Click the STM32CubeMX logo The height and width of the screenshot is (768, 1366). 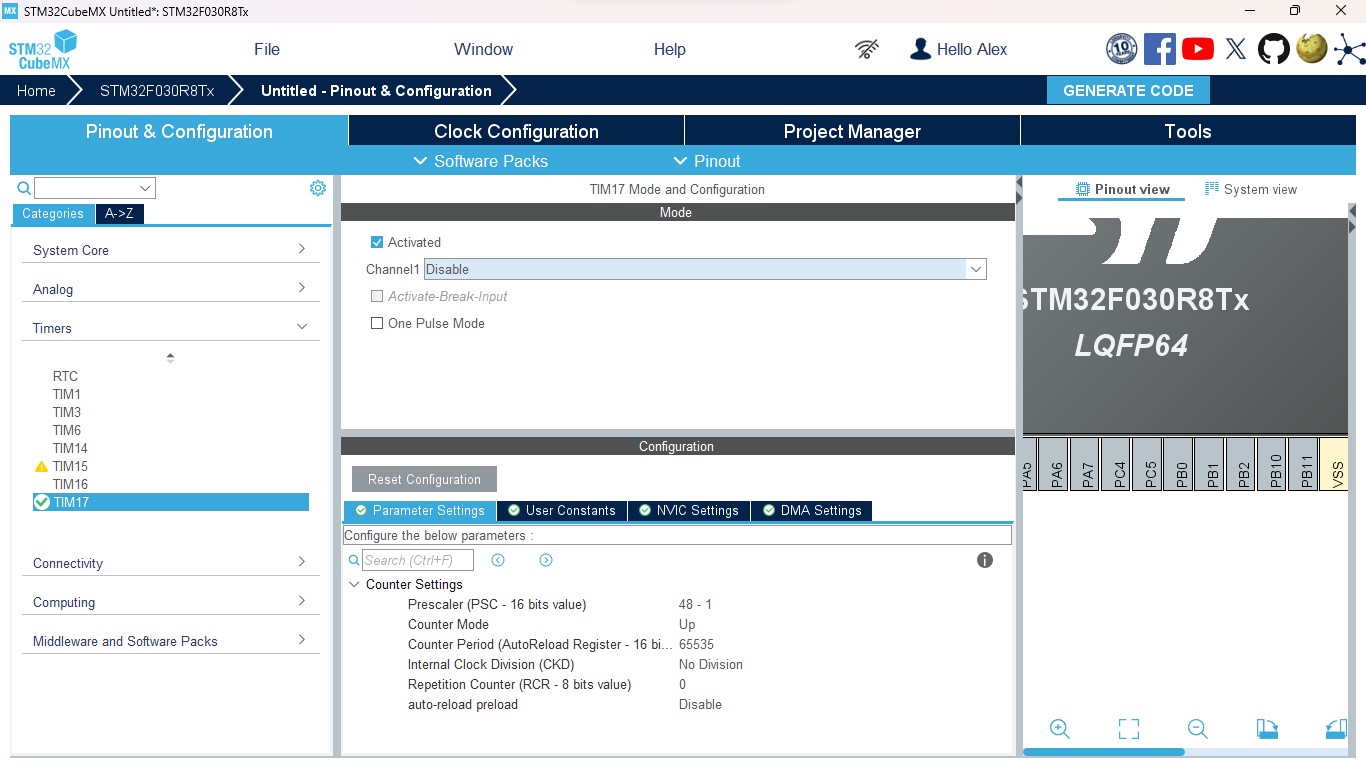click(x=43, y=50)
